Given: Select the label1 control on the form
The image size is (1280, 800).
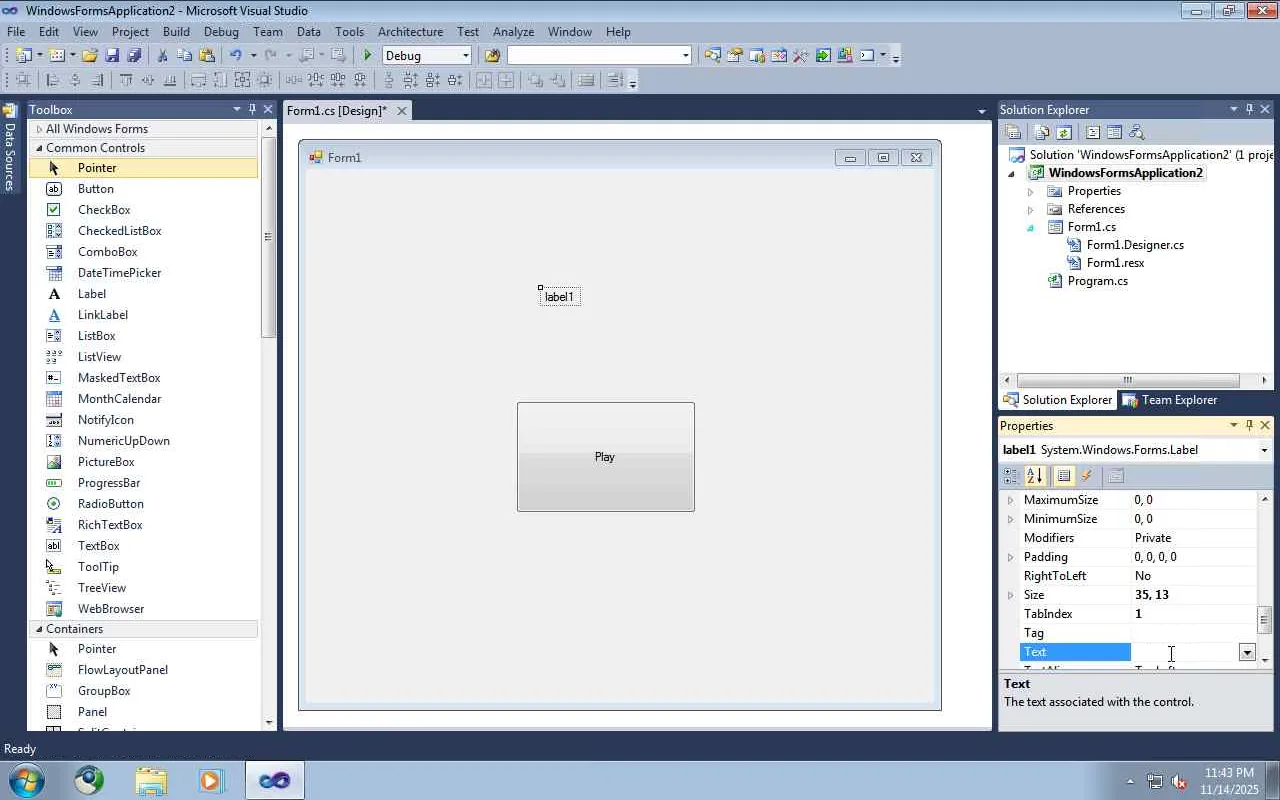Looking at the screenshot, I should 559,297.
